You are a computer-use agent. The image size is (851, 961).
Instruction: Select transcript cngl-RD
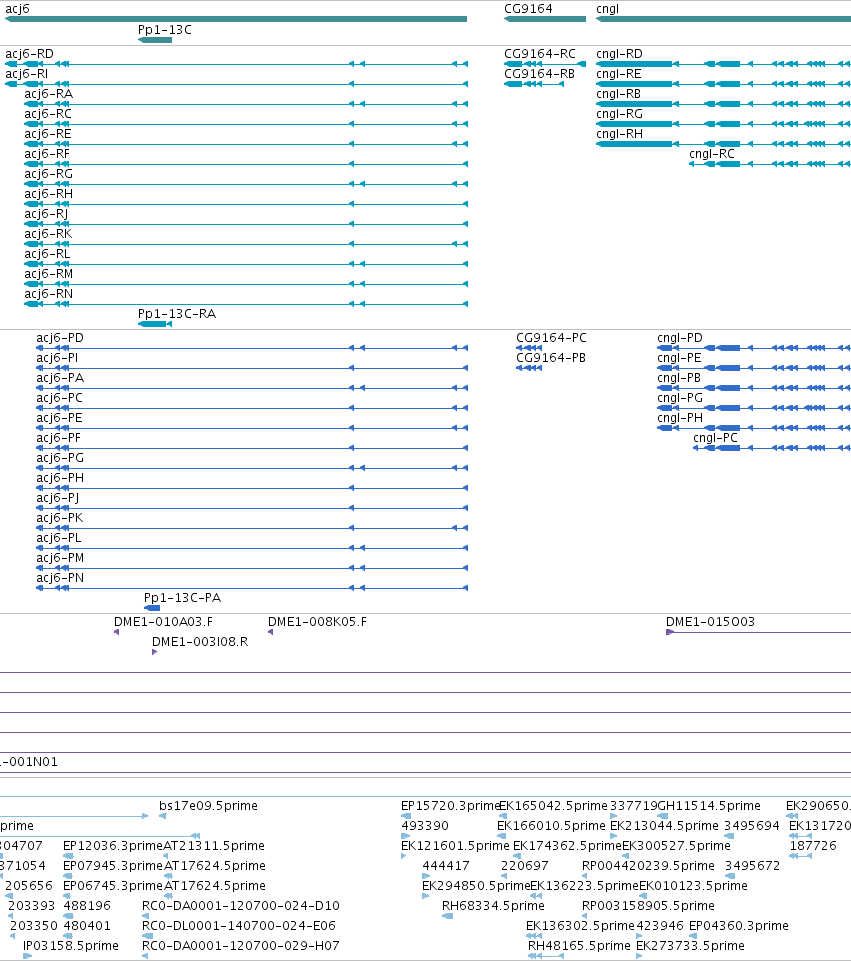pos(619,54)
